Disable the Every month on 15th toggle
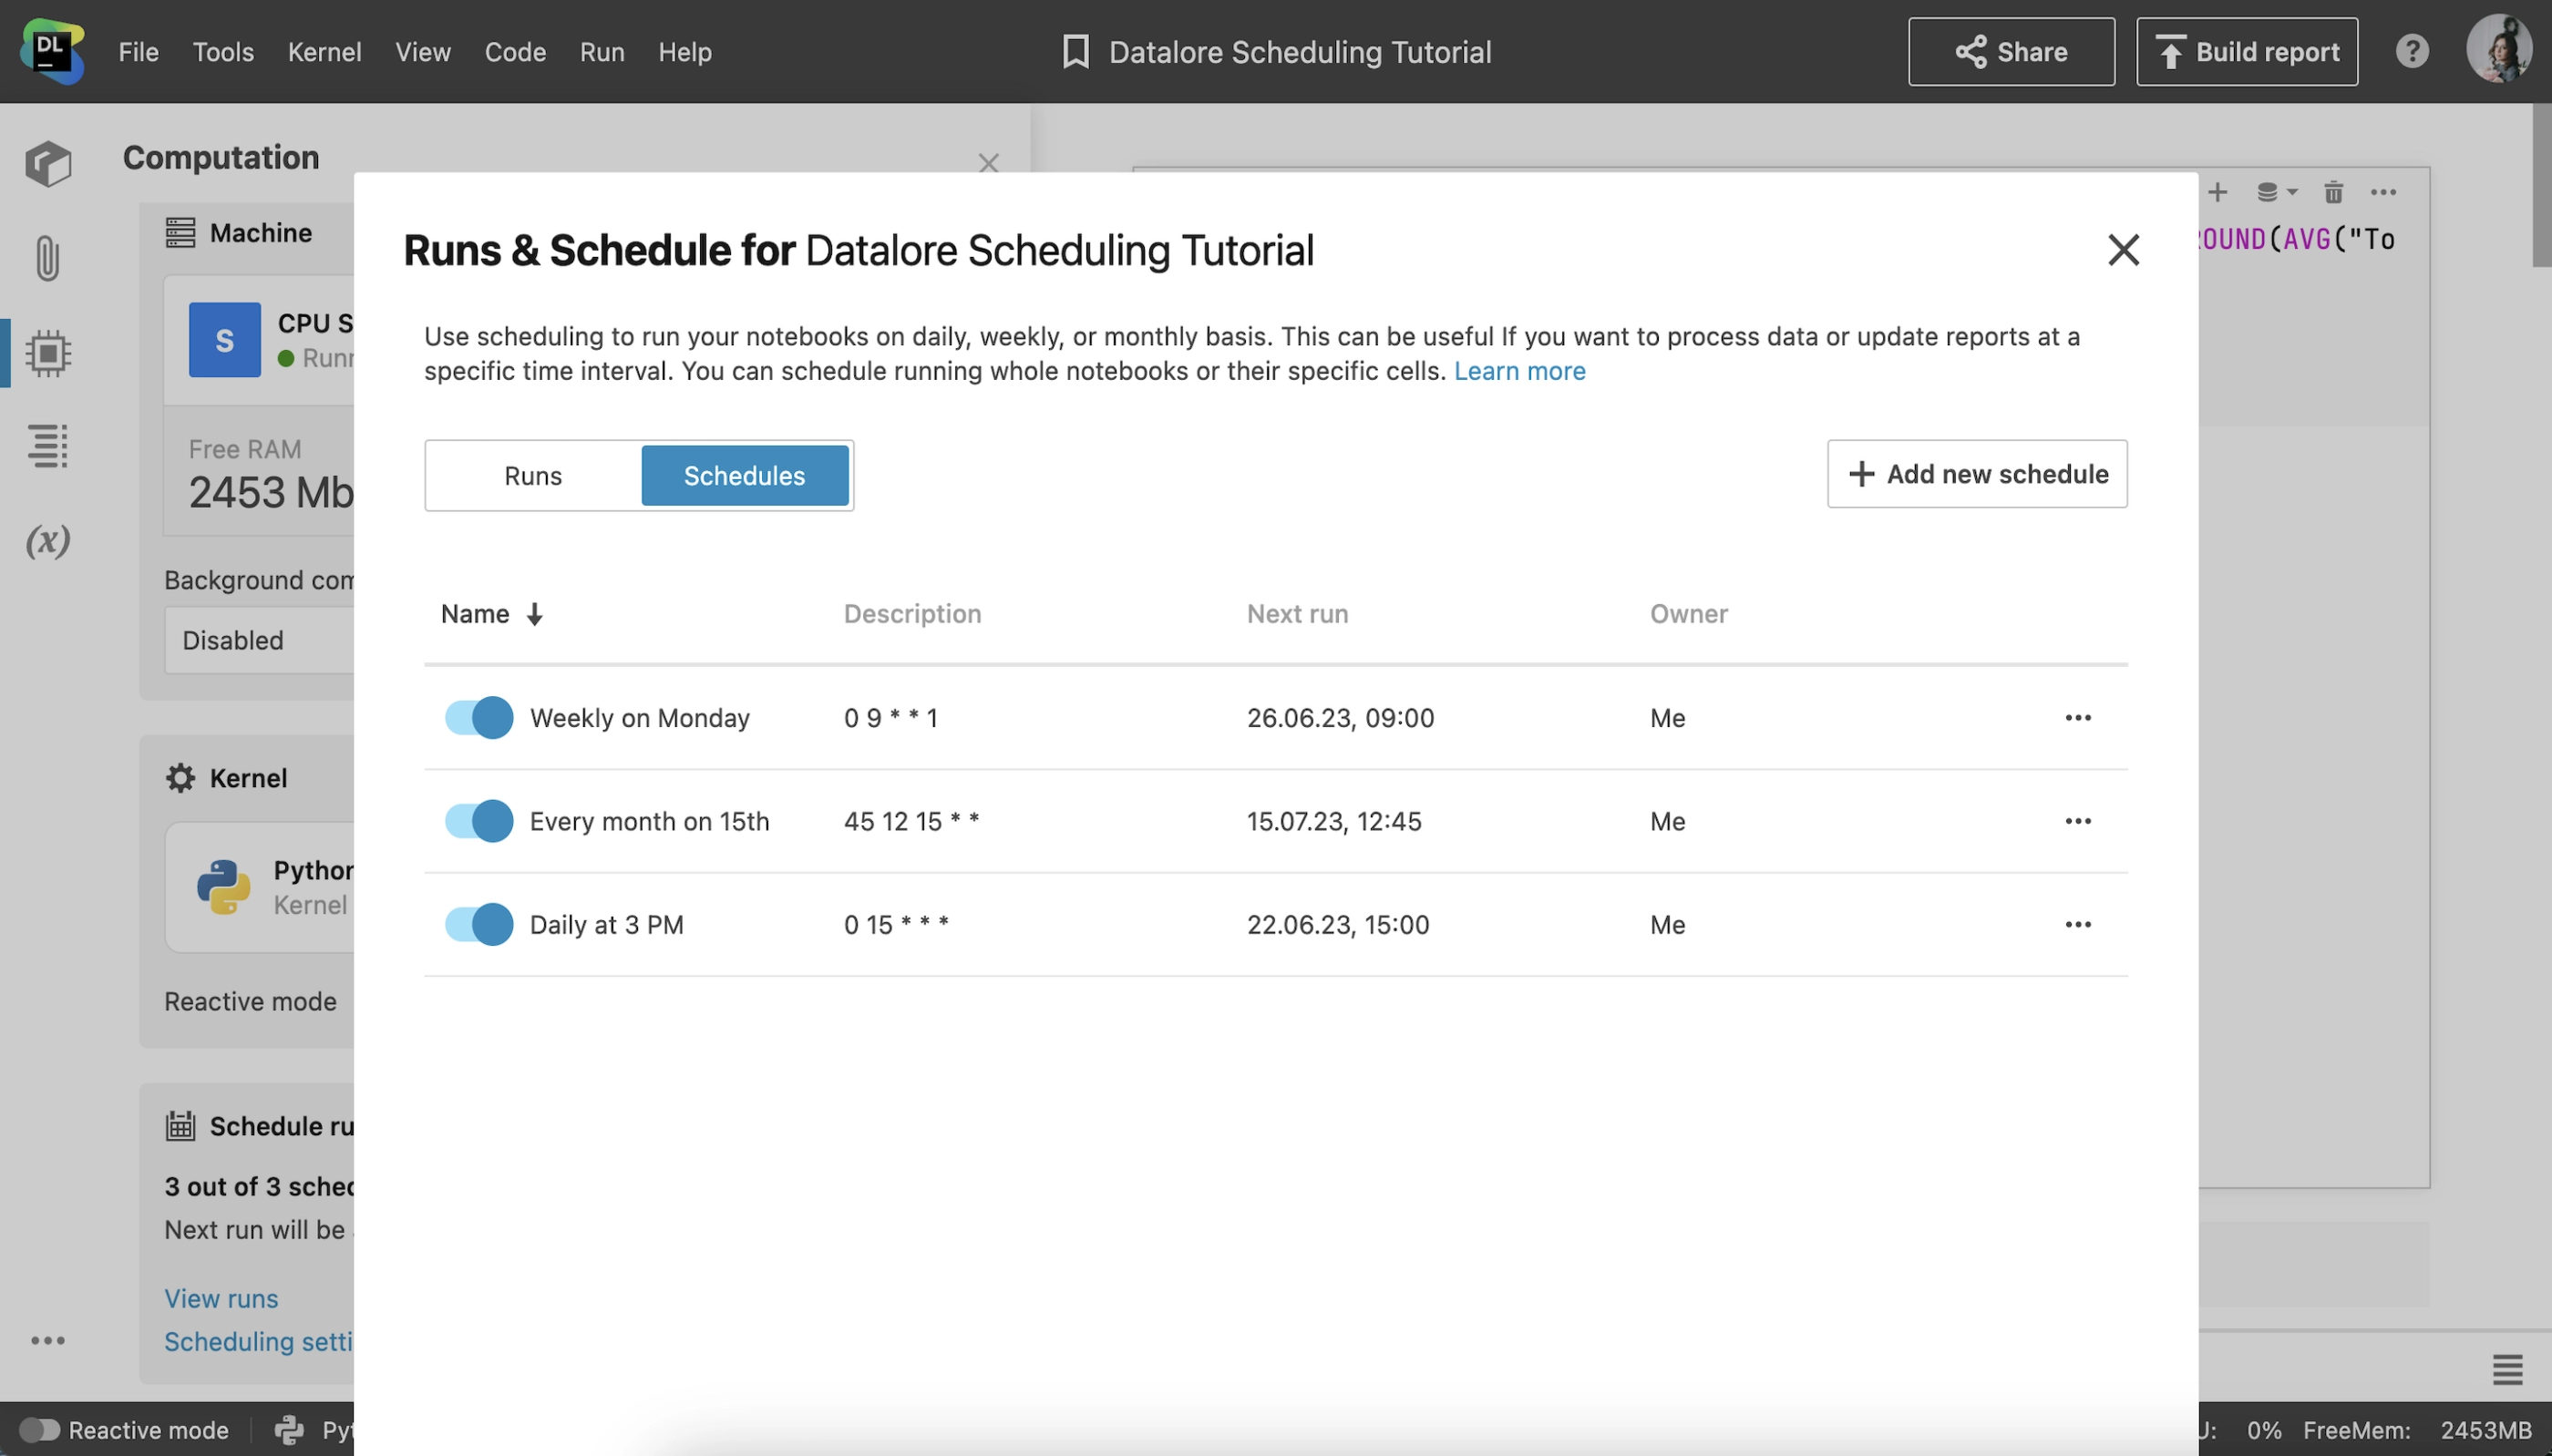The height and width of the screenshot is (1456, 2552). click(x=479, y=821)
